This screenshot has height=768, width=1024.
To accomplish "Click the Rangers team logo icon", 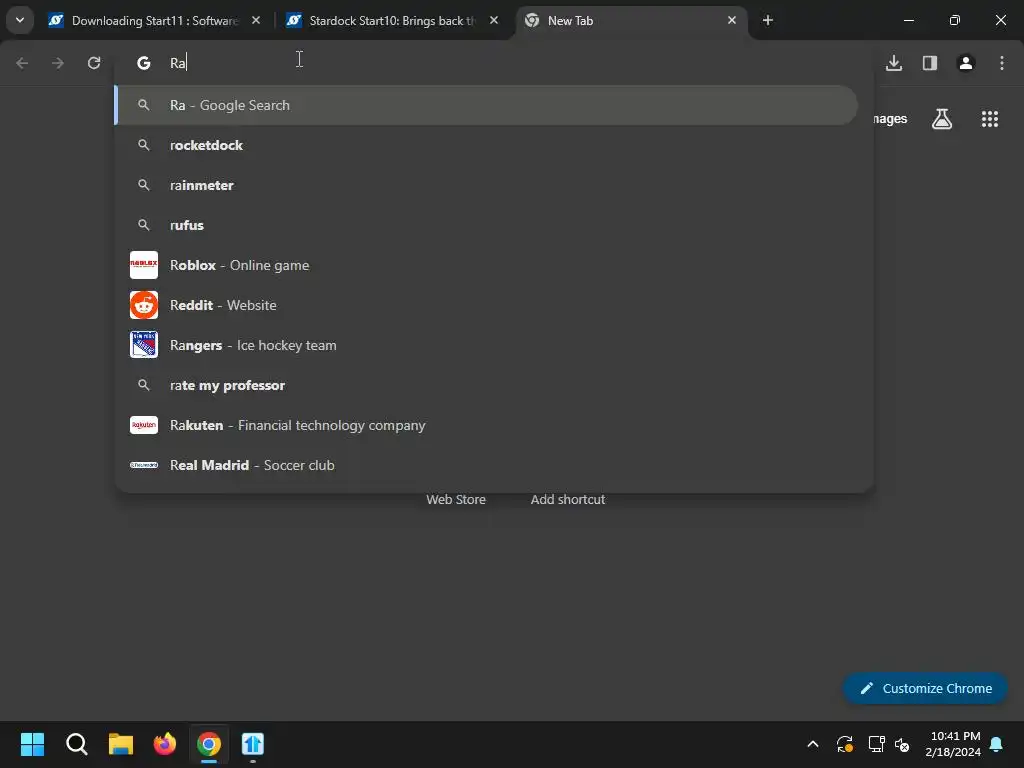I will coord(144,345).
